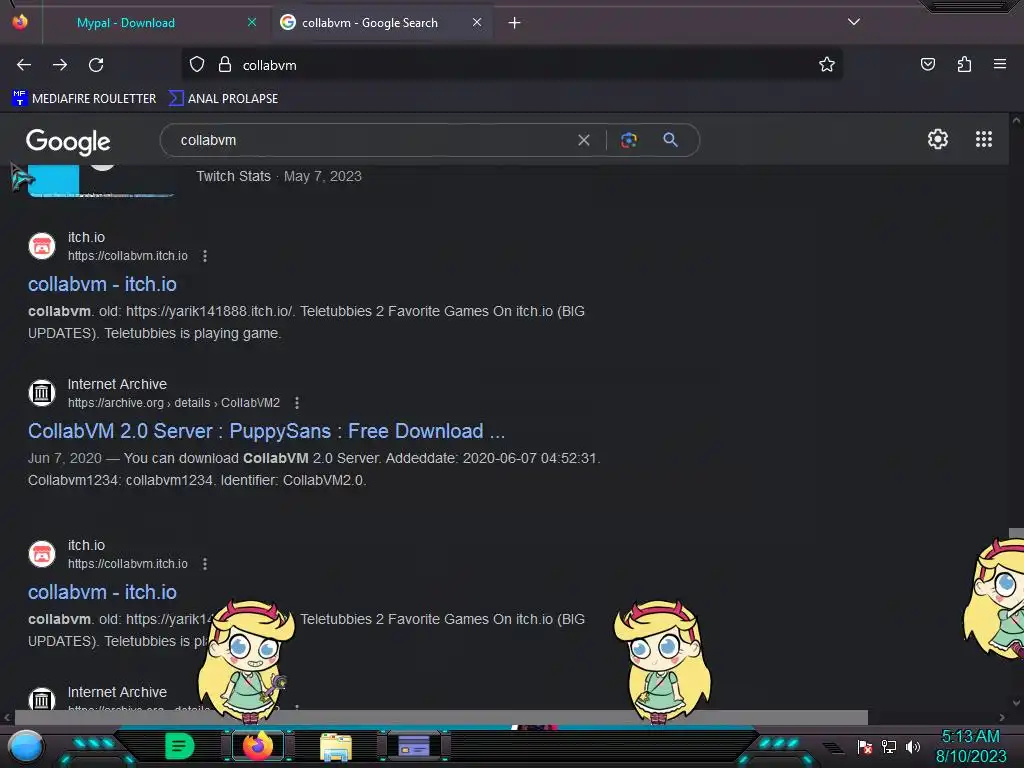Open Google quick settings gear

tap(937, 139)
